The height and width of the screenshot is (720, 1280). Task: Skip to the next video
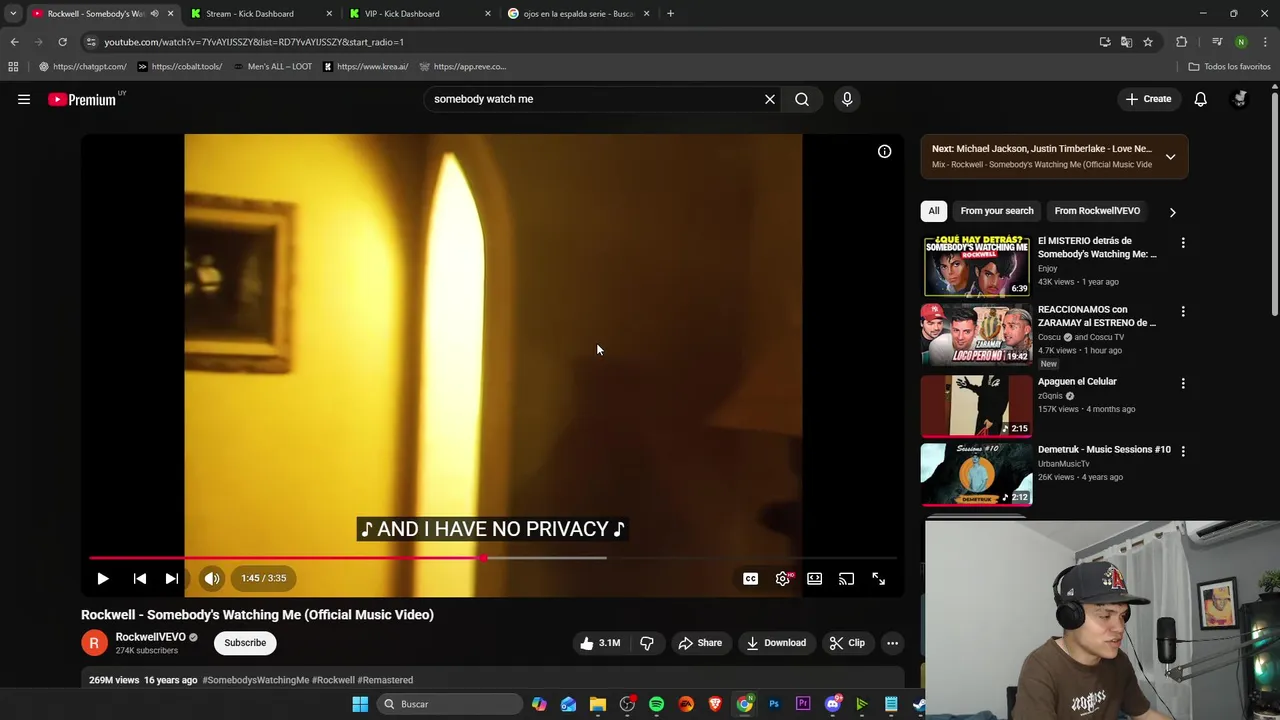pos(172,578)
